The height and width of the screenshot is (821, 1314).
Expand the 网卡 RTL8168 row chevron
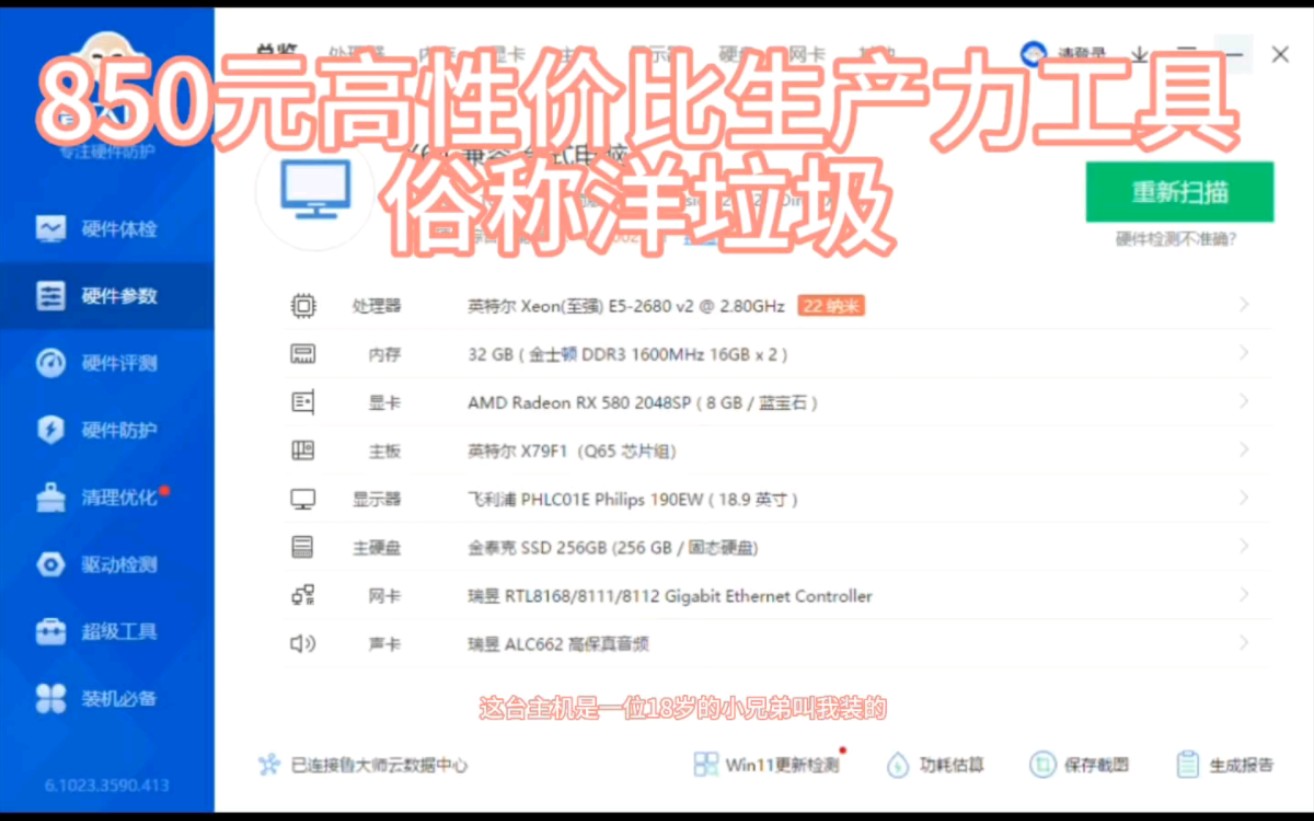pos(1244,594)
